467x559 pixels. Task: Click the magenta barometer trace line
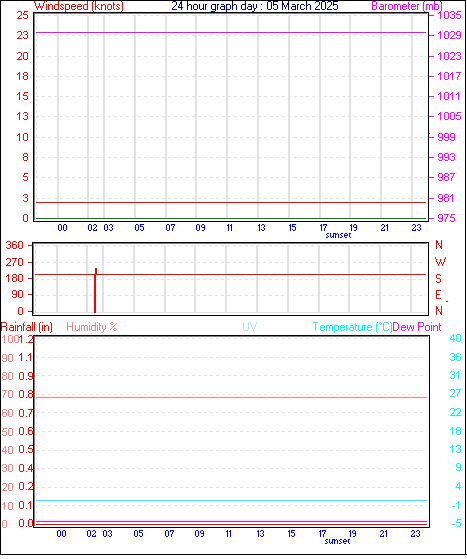[x=231, y=33]
